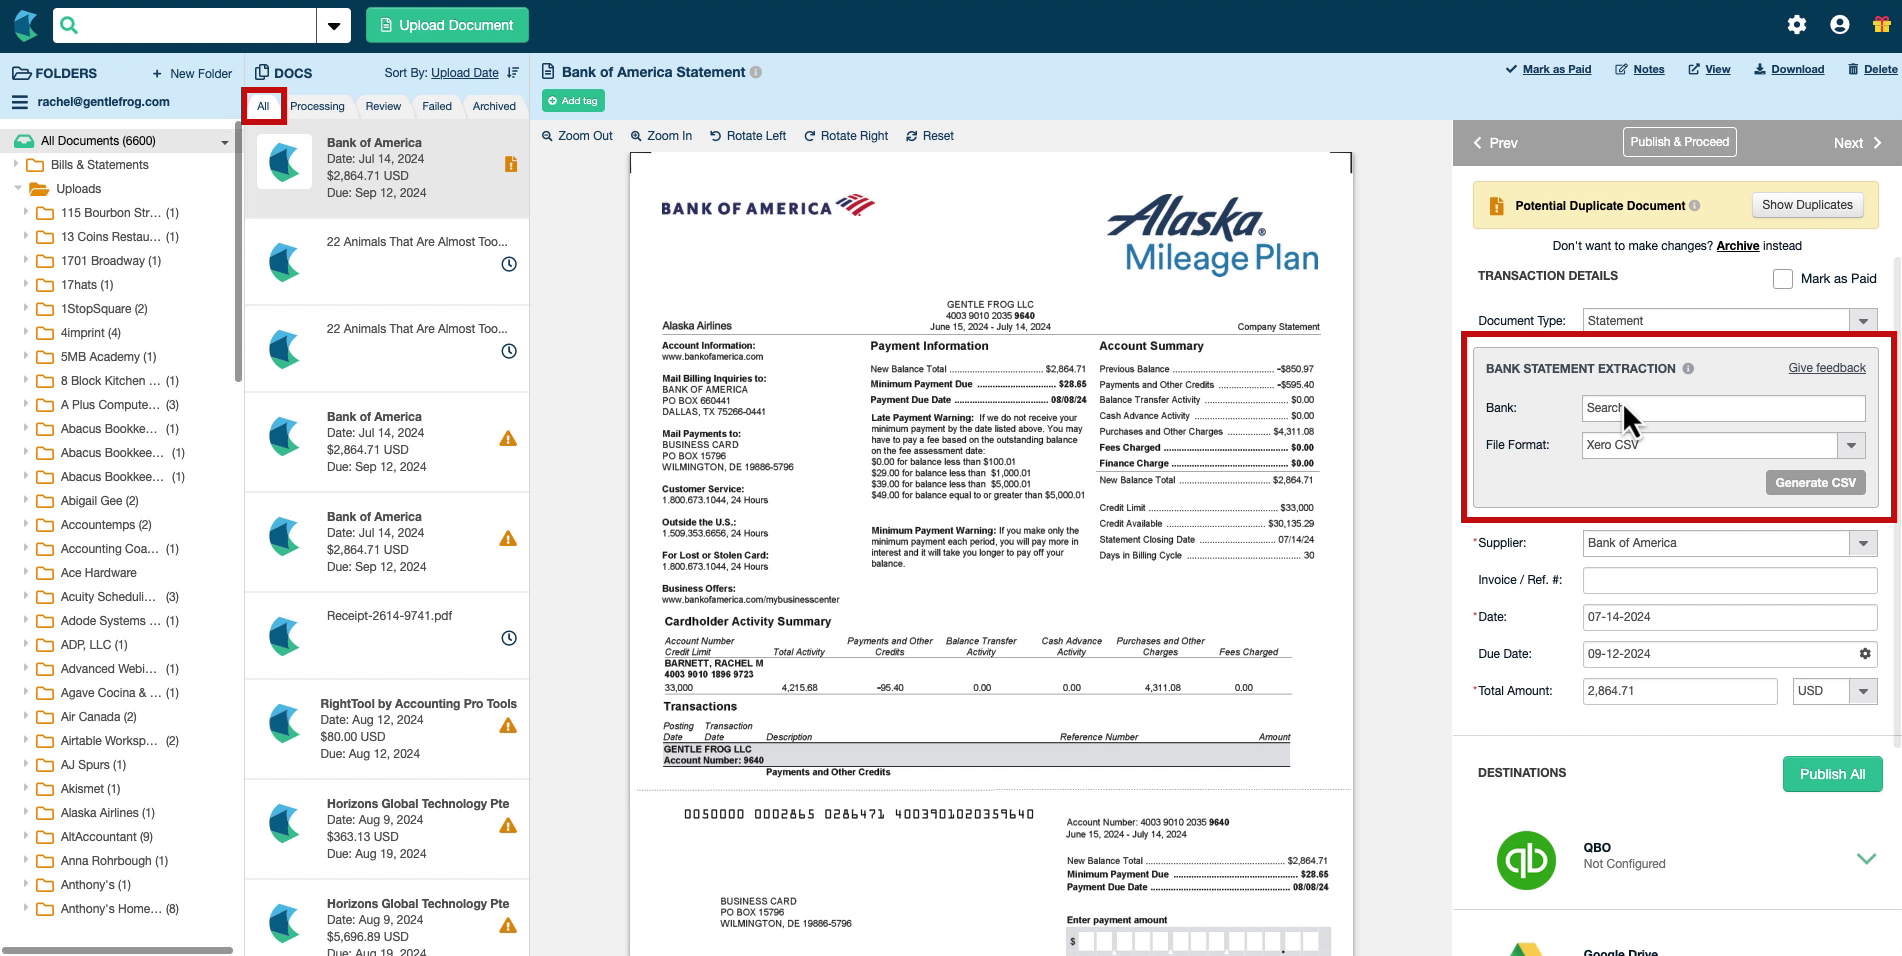Click warning icon on $363.13 Horizons Global doc
Screen dimensions: 1902x956
point(508,826)
